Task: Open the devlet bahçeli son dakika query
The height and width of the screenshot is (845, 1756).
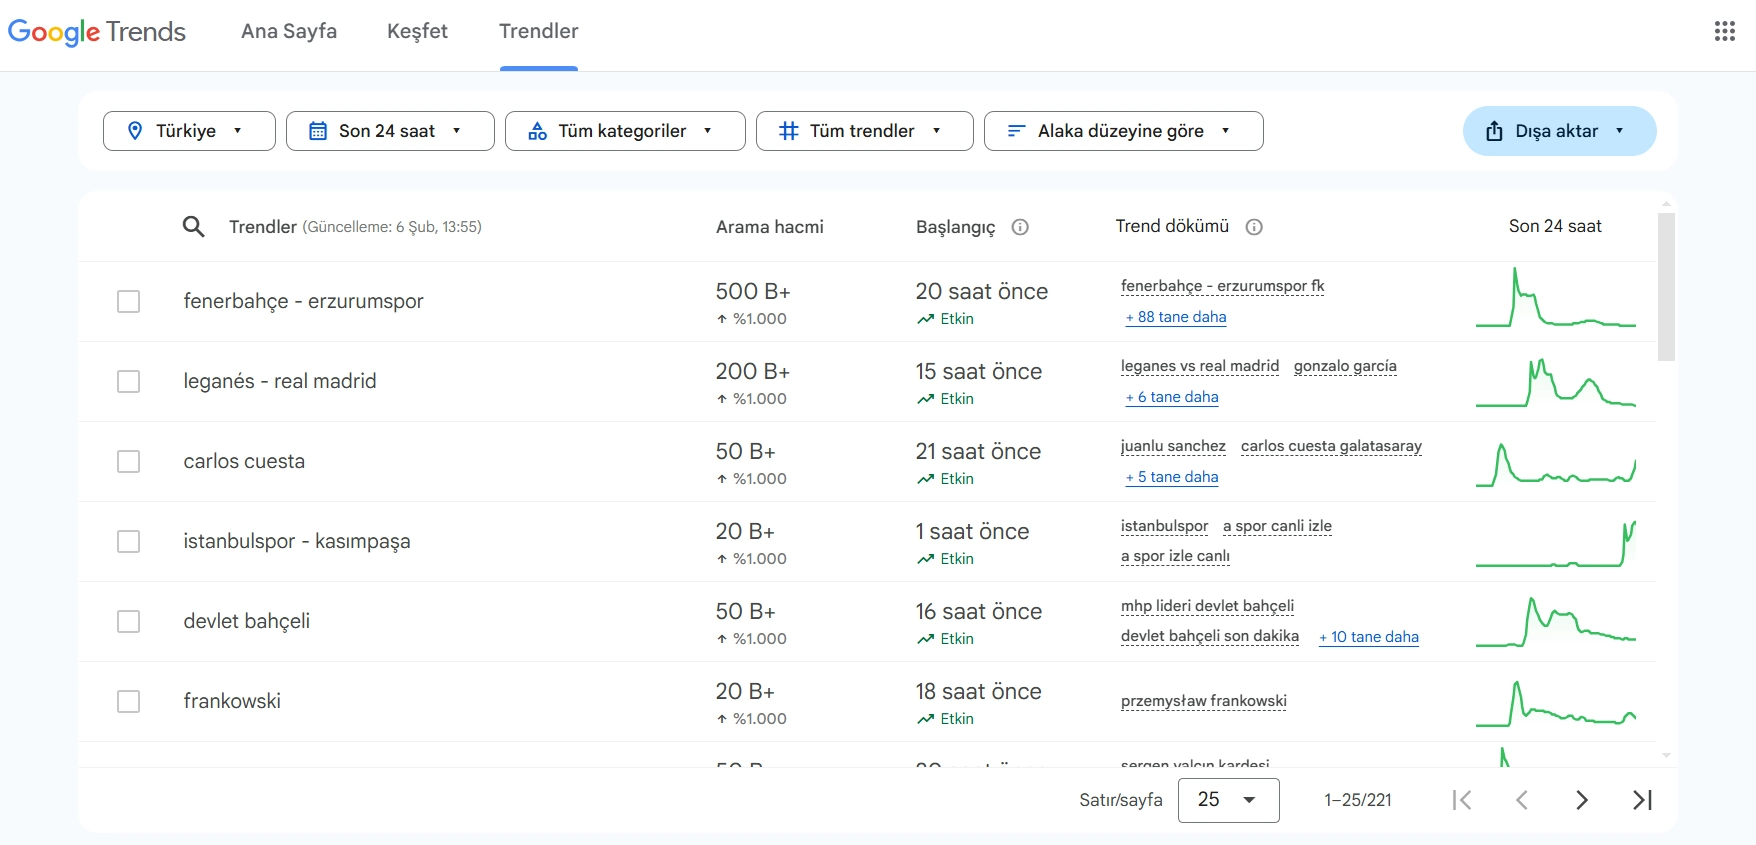Action: pyautogui.click(x=1210, y=636)
